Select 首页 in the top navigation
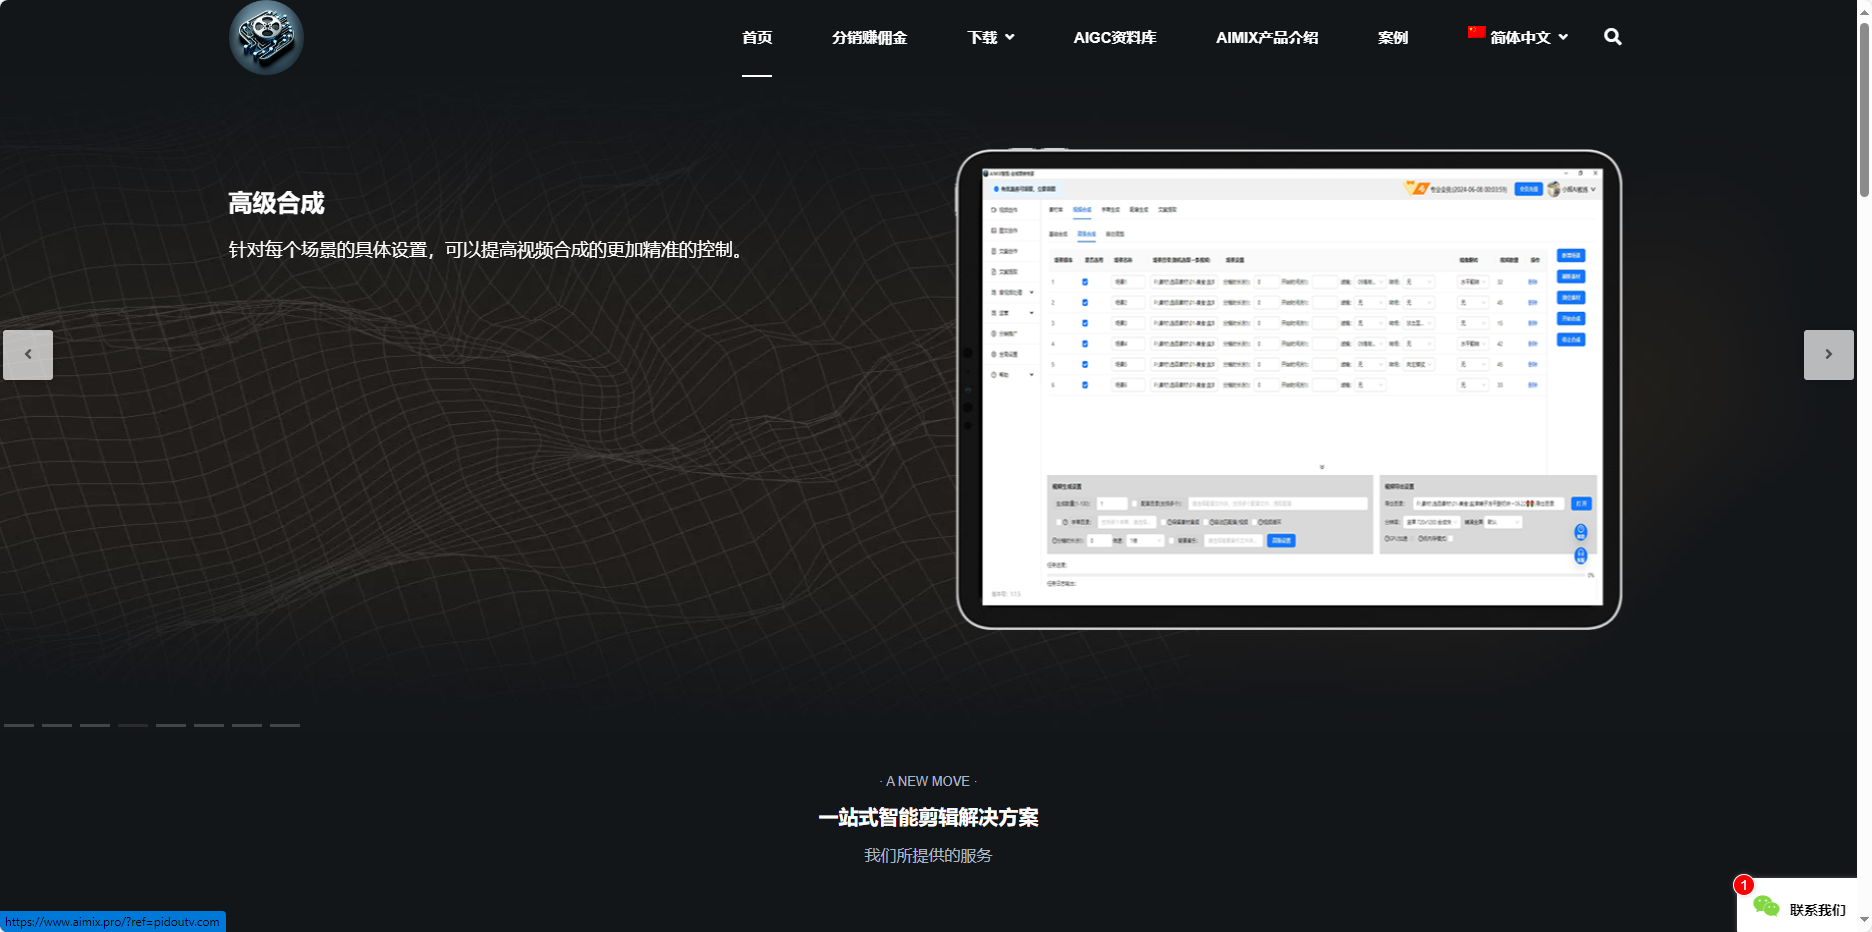The width and height of the screenshot is (1872, 932). [757, 37]
